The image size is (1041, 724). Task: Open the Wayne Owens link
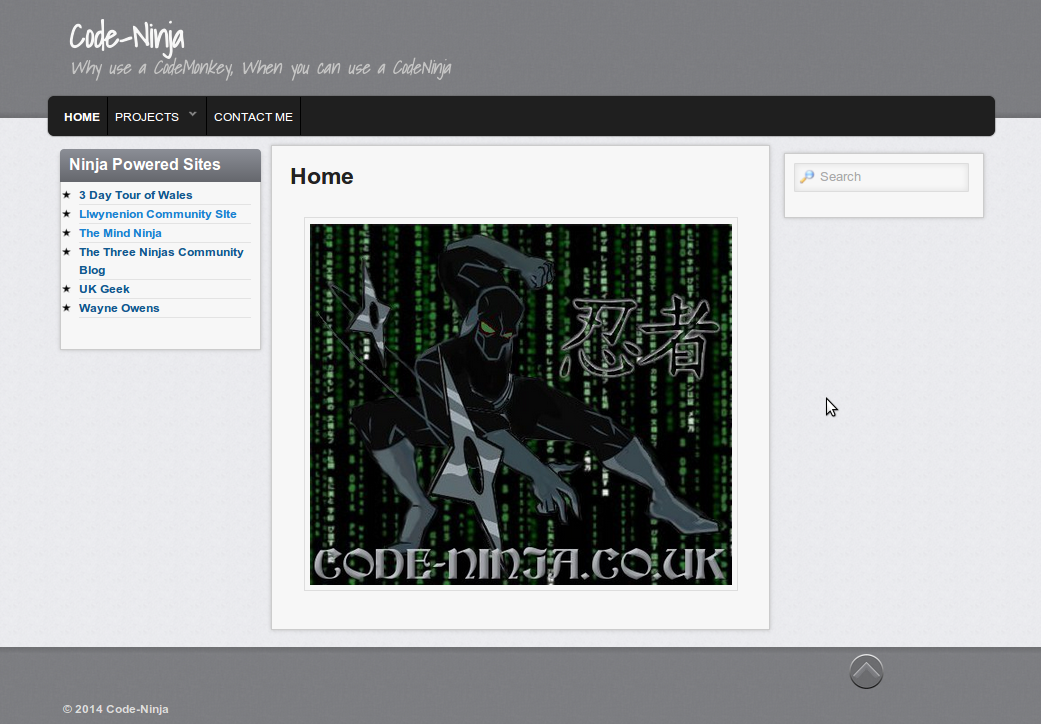click(119, 308)
